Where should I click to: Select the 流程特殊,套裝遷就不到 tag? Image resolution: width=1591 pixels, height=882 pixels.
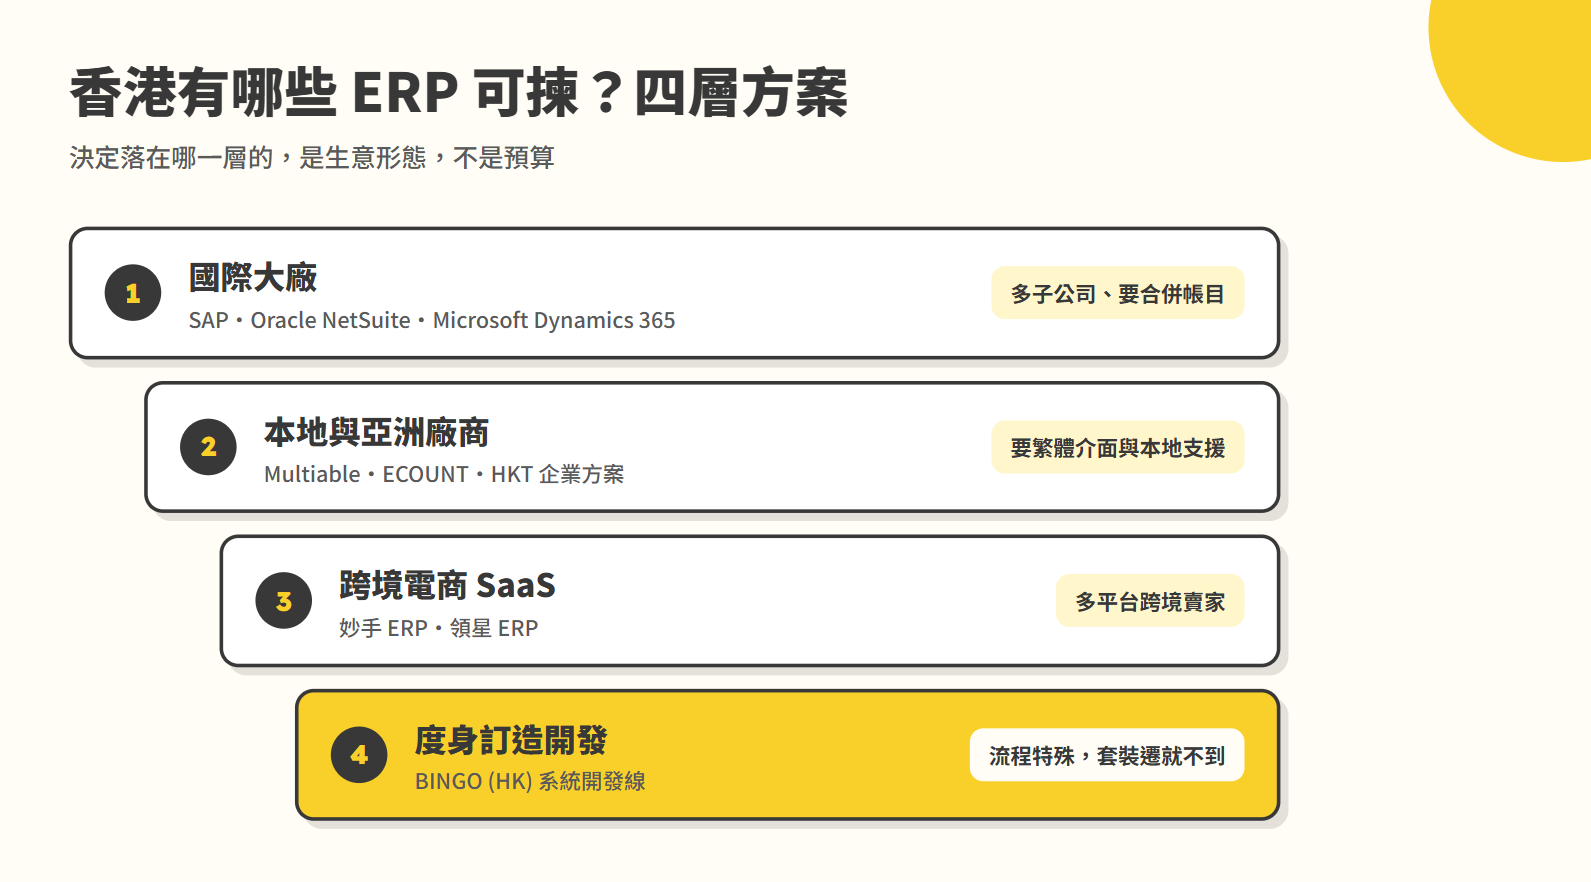click(x=1107, y=755)
